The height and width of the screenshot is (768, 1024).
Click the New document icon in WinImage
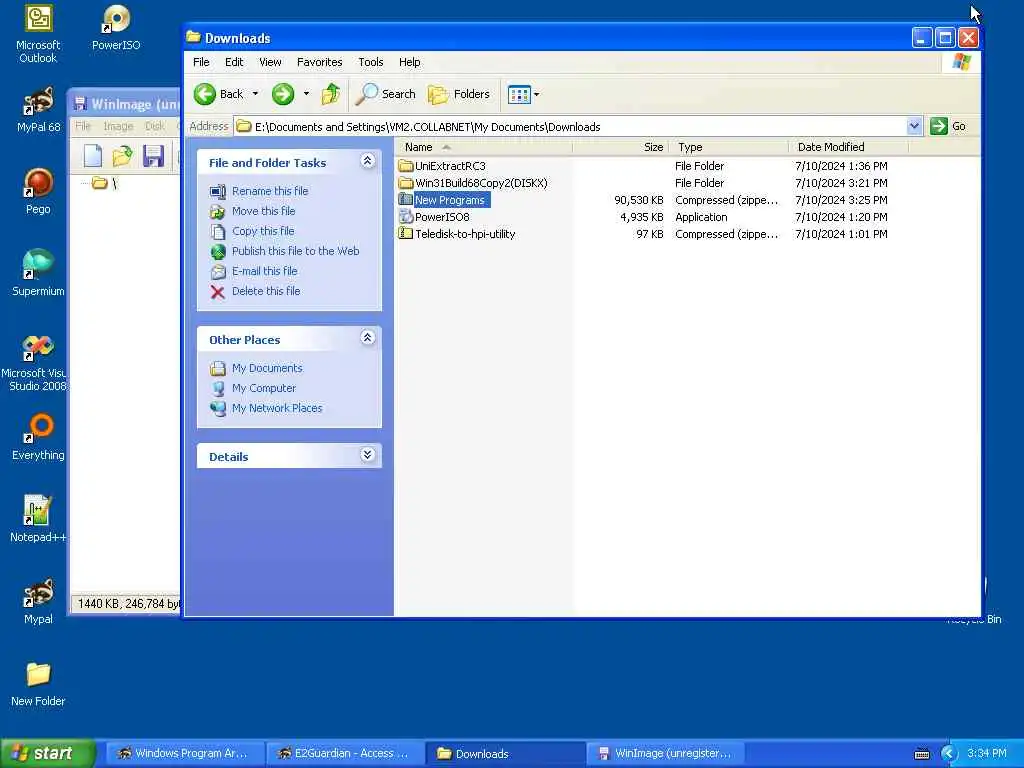[x=93, y=156]
